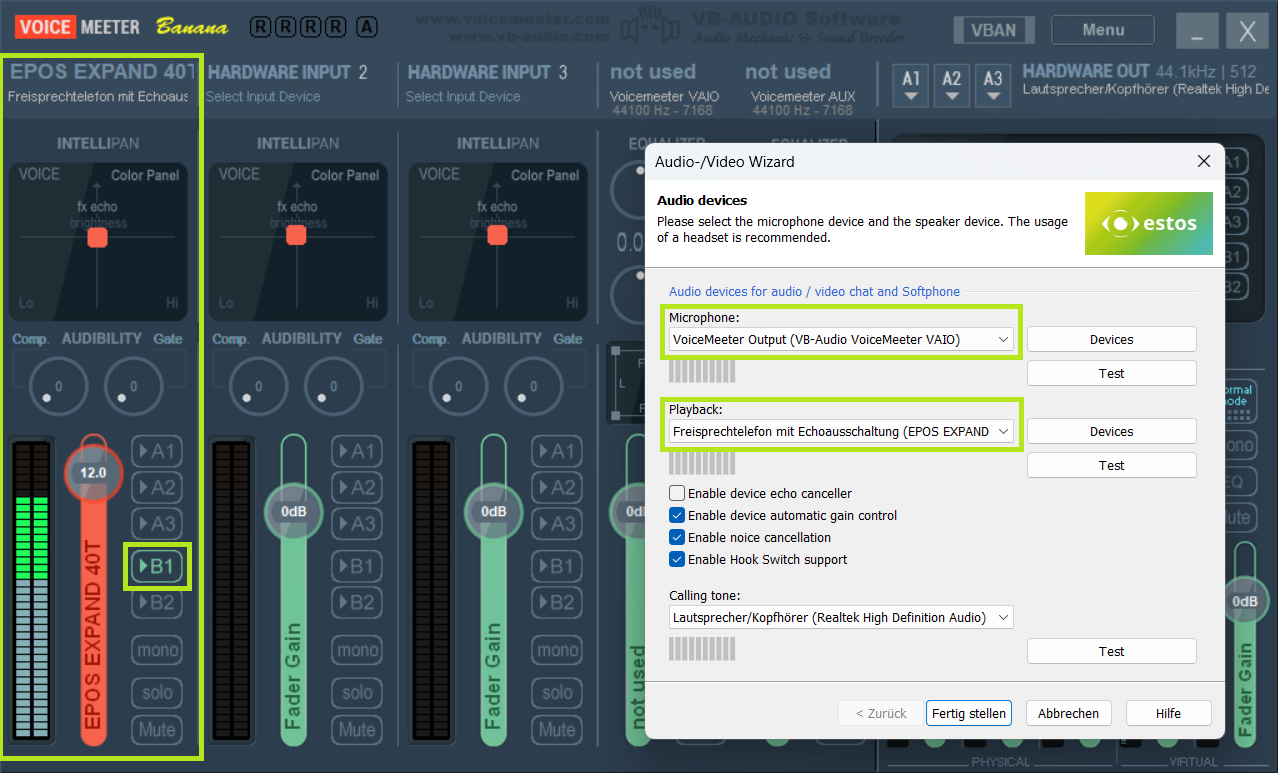Viewport: 1278px width, 773px height.
Task: Toggle B1 routing on EPOS EXPAND strip
Action: 156,566
